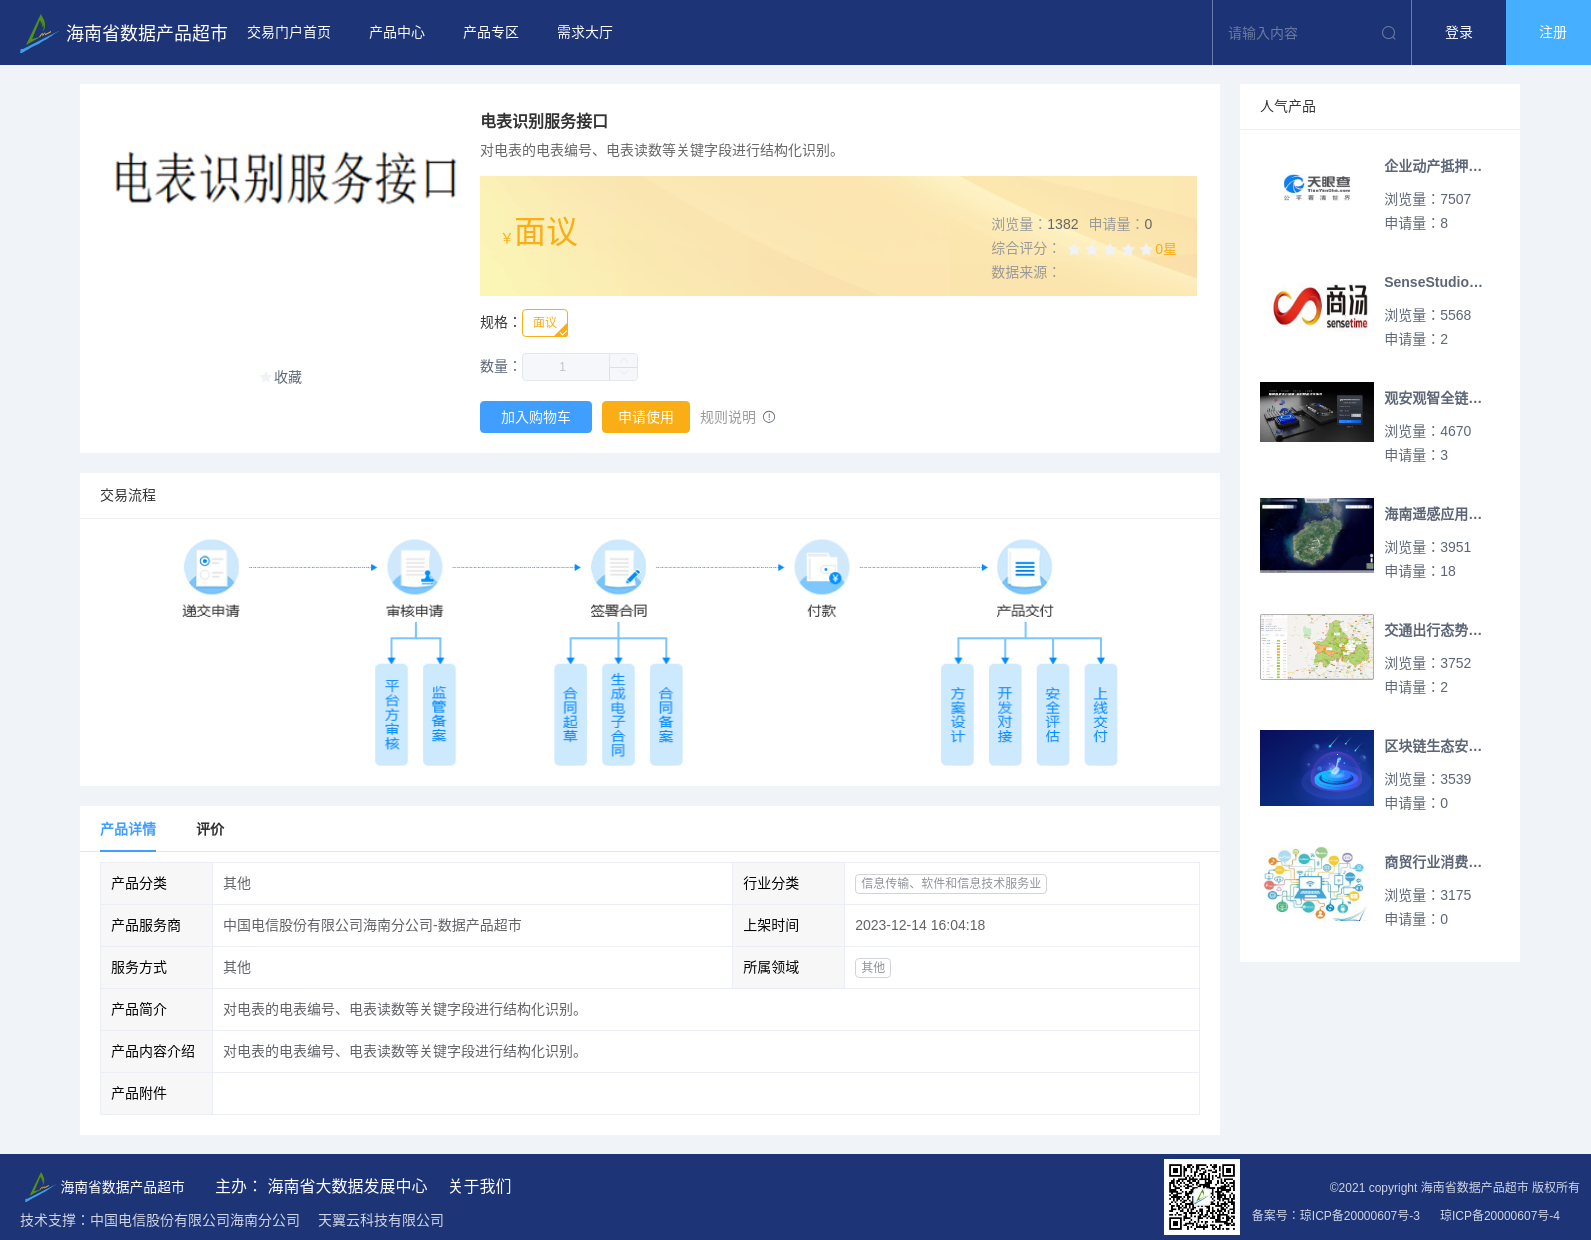Open the 交通出行态势 product title

point(1433,630)
